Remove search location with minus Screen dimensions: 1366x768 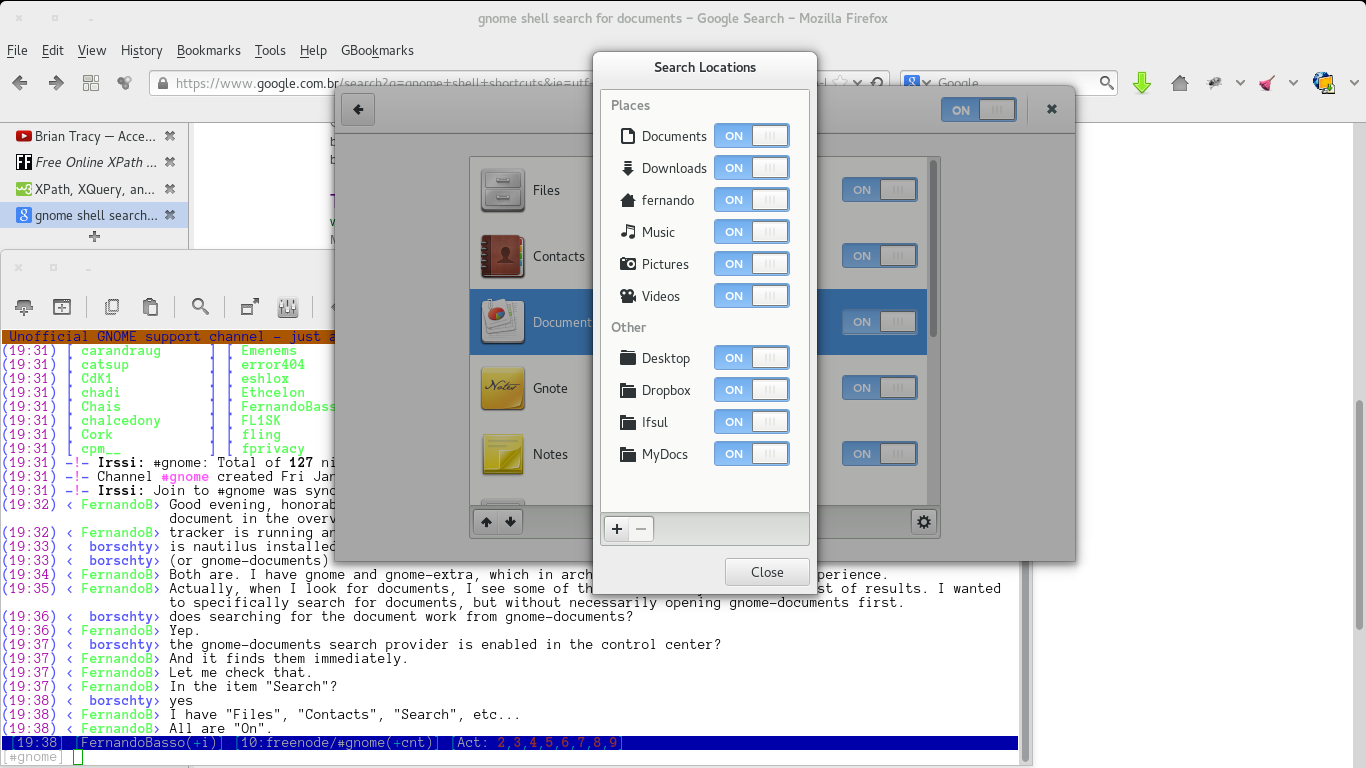point(641,529)
